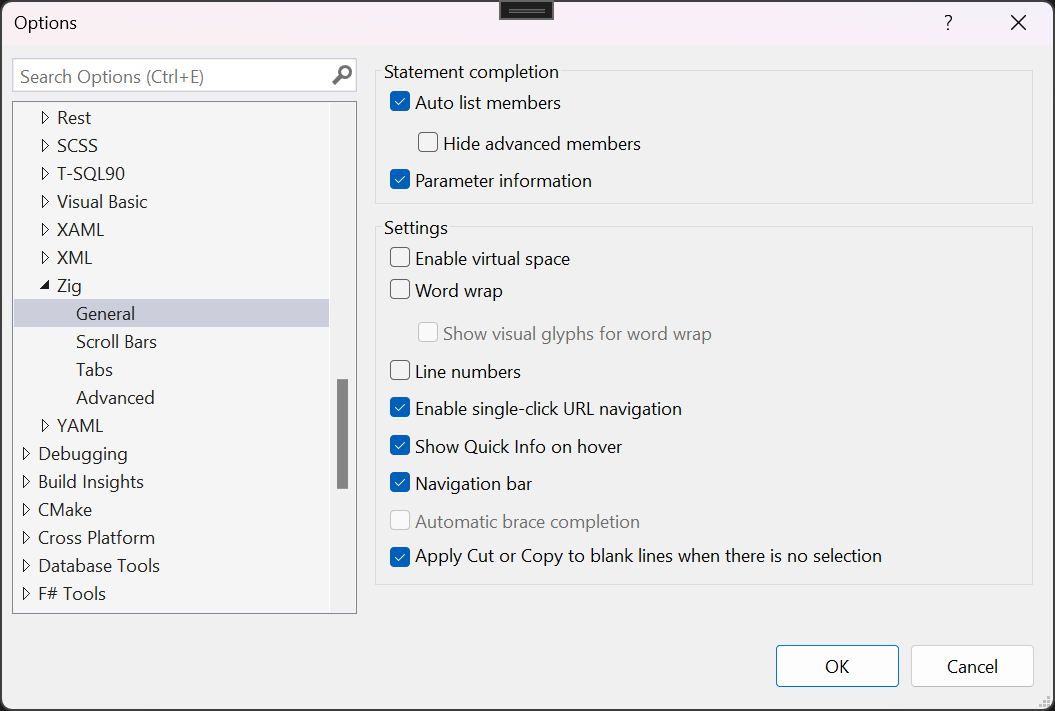This screenshot has width=1055, height=711.
Task: Enable Line numbers
Action: point(400,371)
